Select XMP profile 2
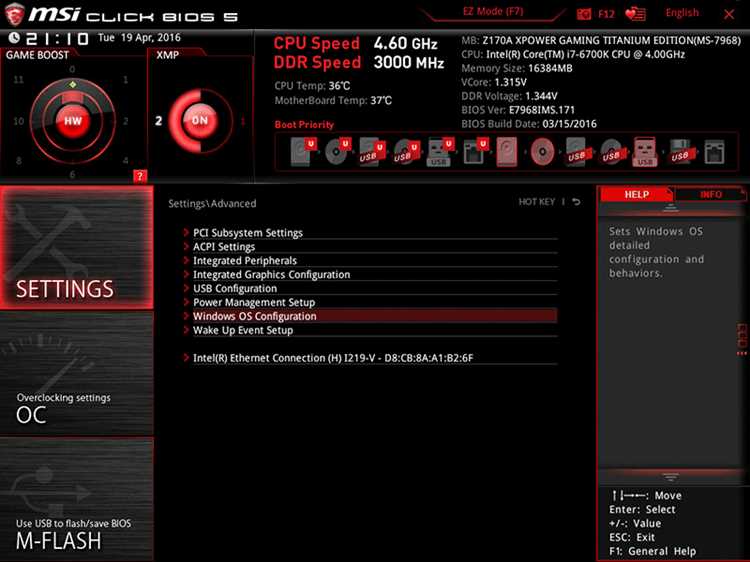This screenshot has width=750, height=562. [158, 121]
